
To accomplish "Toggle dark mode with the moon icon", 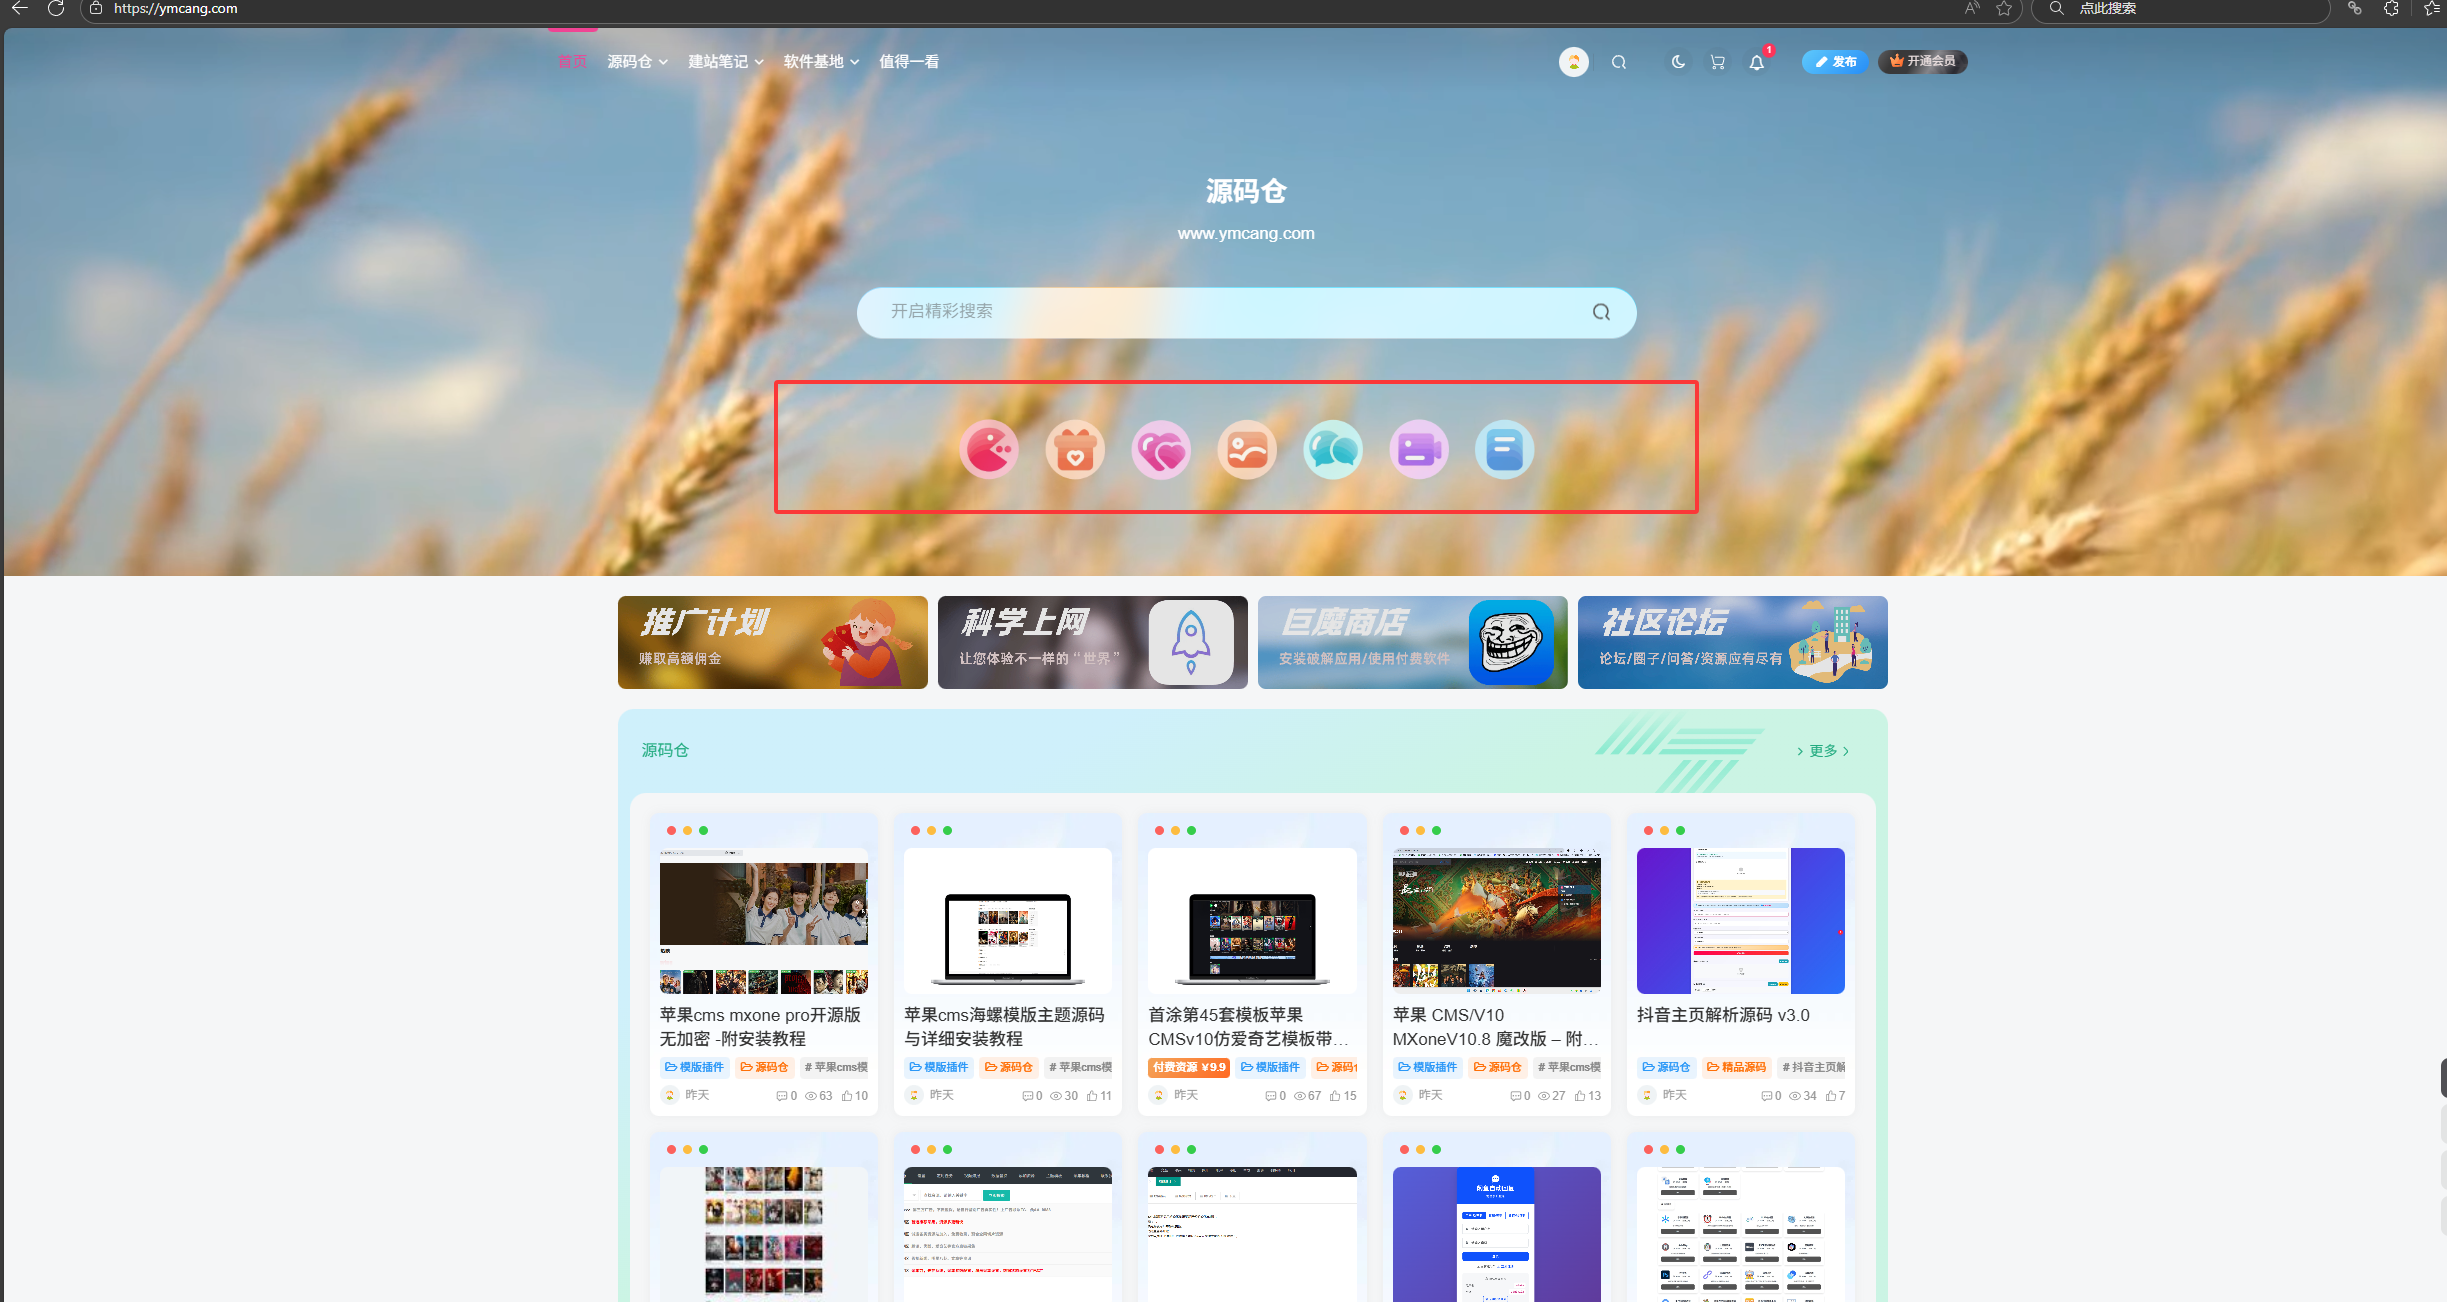I will 1678,62.
